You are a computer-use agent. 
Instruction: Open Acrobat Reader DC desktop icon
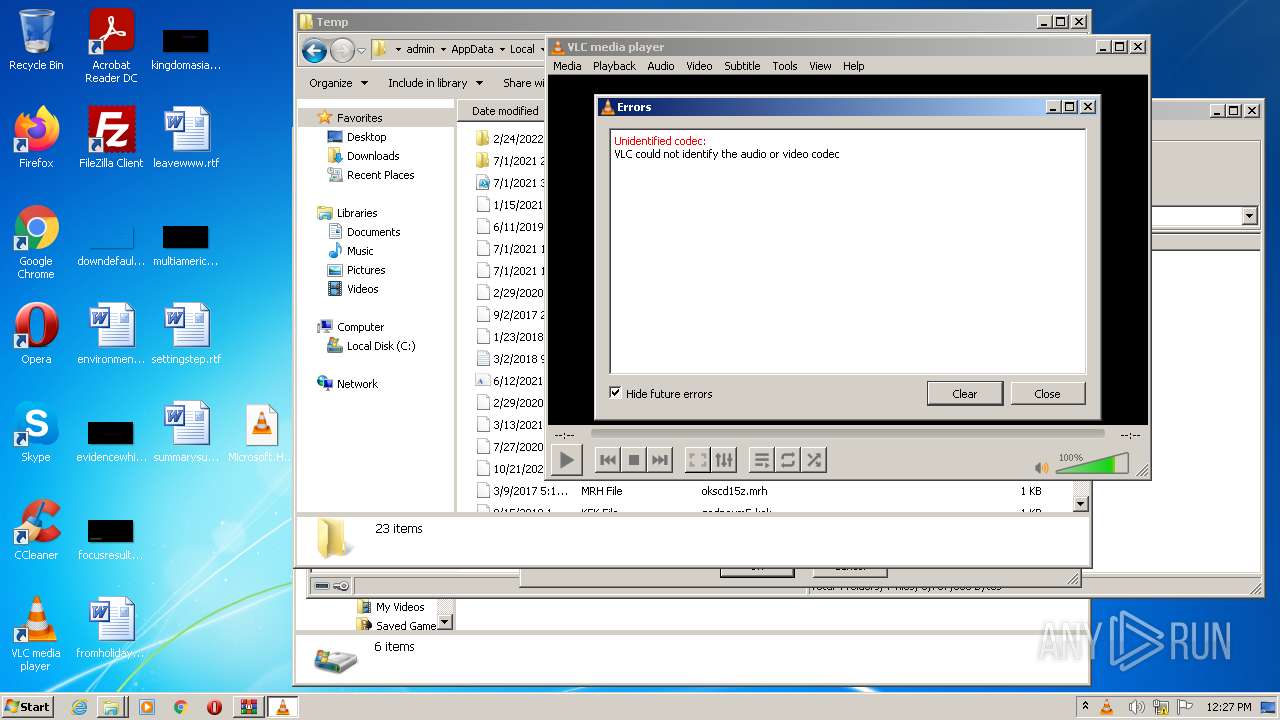click(111, 46)
